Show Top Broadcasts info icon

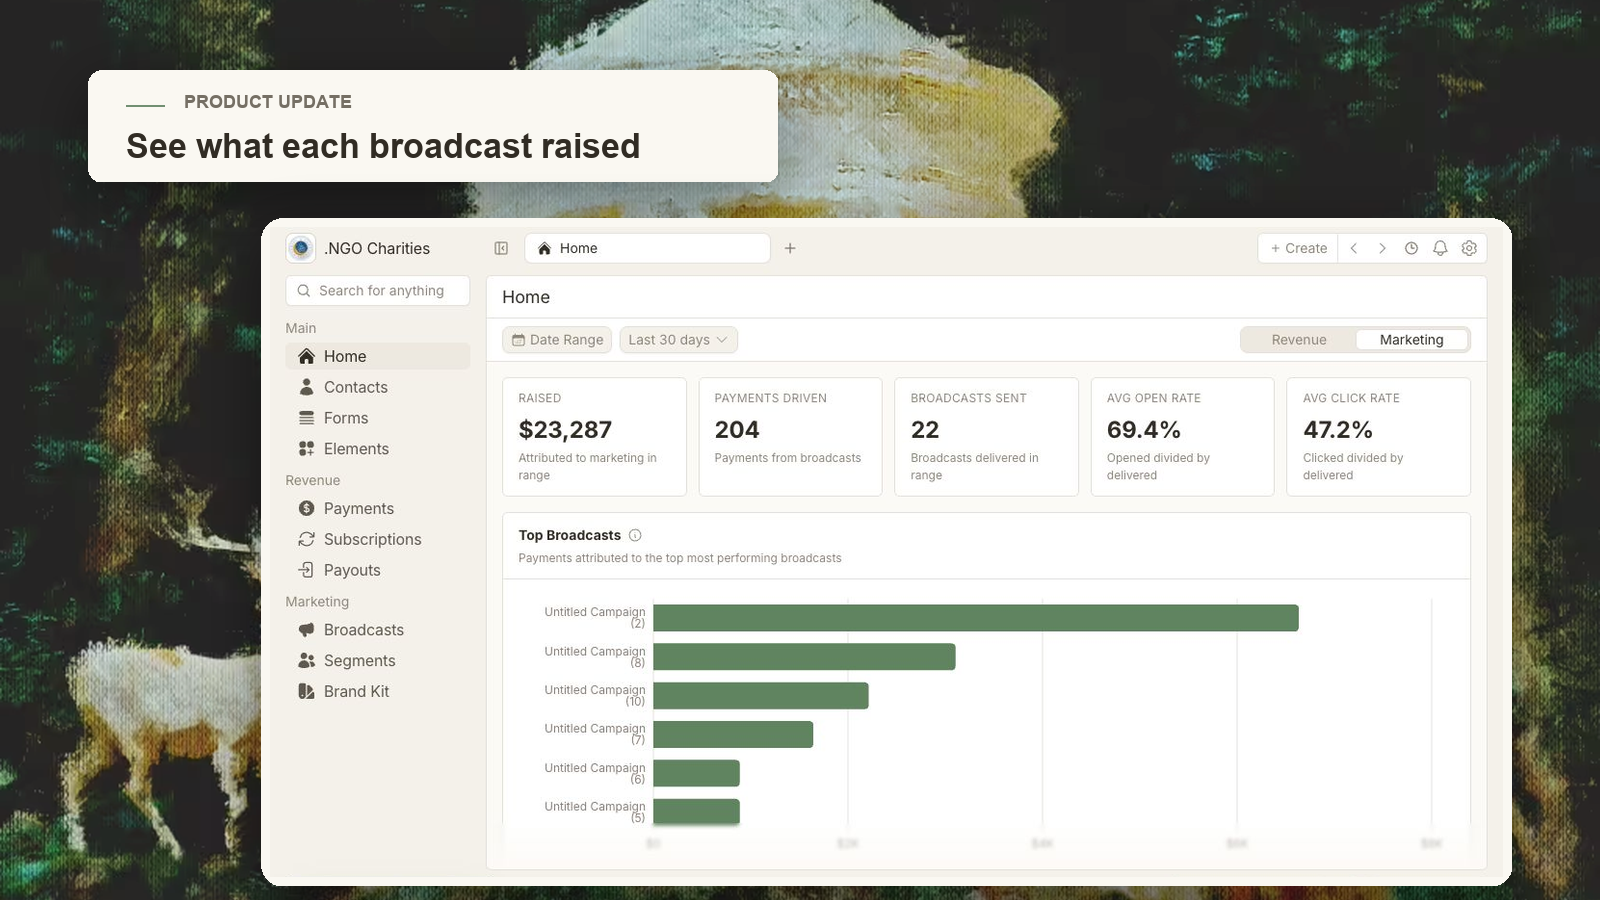coord(635,535)
